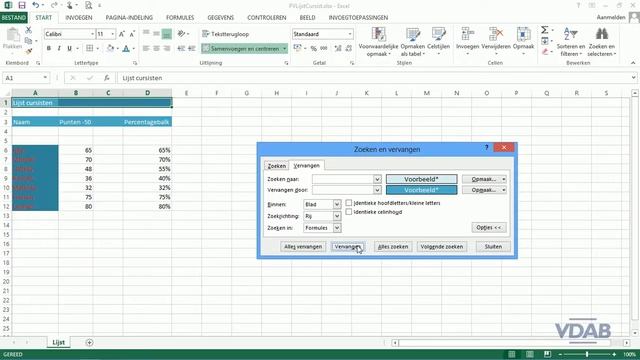Check Identieke celinhoud option
The image size is (640, 360).
point(349,212)
